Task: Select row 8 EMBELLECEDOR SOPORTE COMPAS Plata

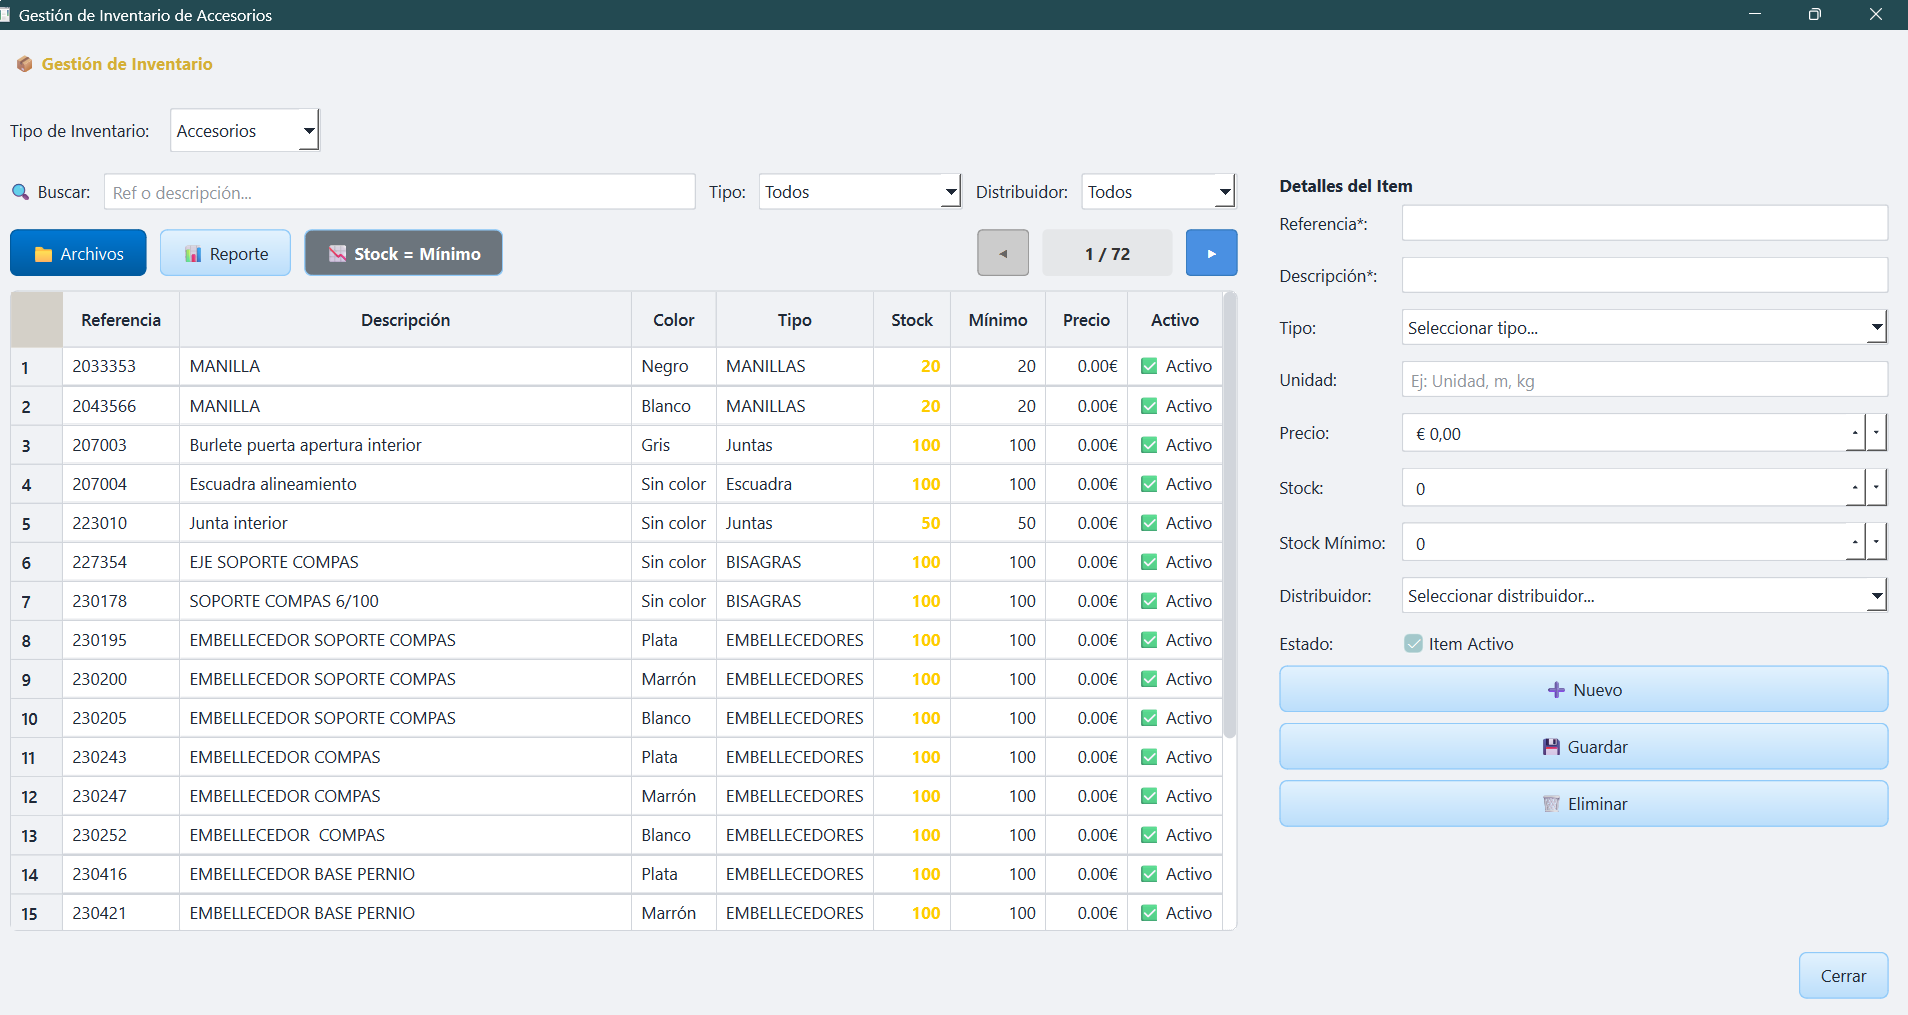Action: click(x=322, y=640)
